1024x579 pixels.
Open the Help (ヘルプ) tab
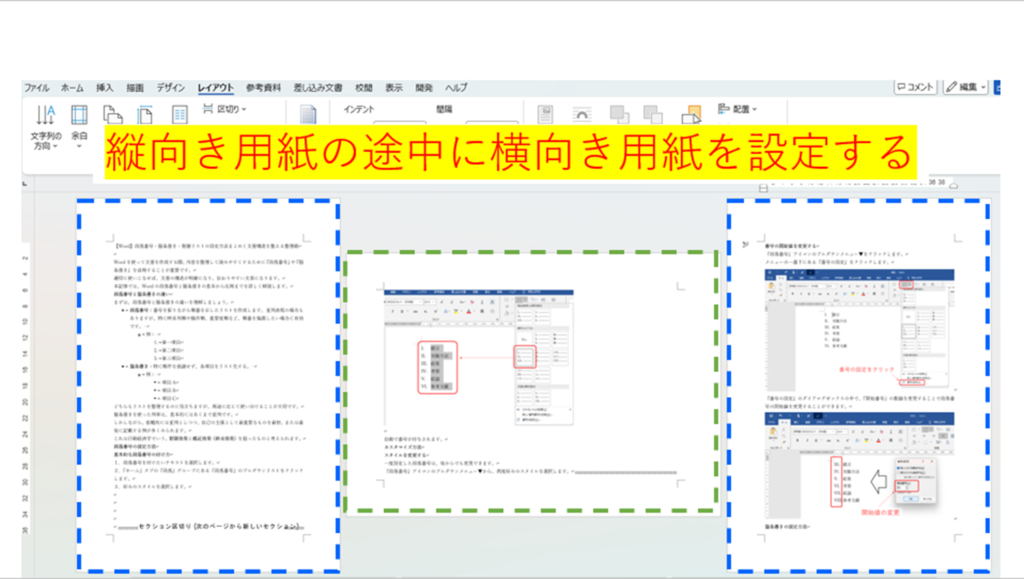[x=456, y=88]
